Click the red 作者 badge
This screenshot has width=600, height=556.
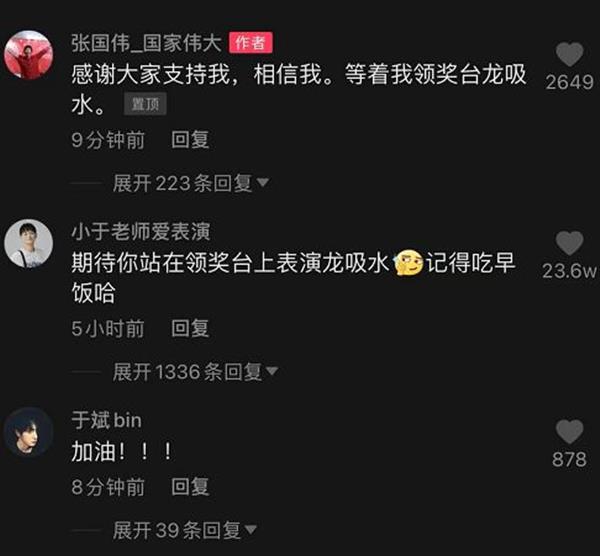251,42
